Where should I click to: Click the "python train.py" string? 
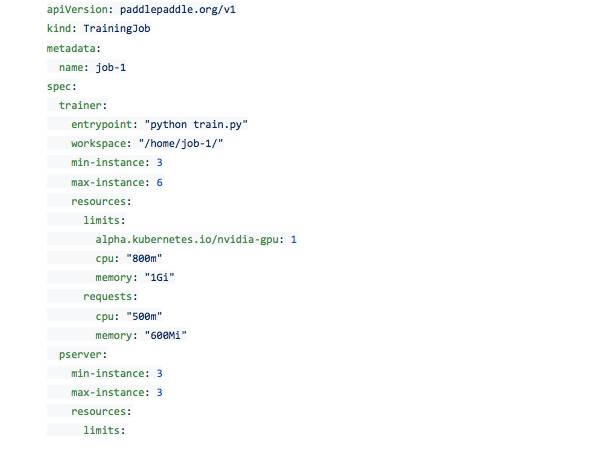pyautogui.click(x=196, y=124)
